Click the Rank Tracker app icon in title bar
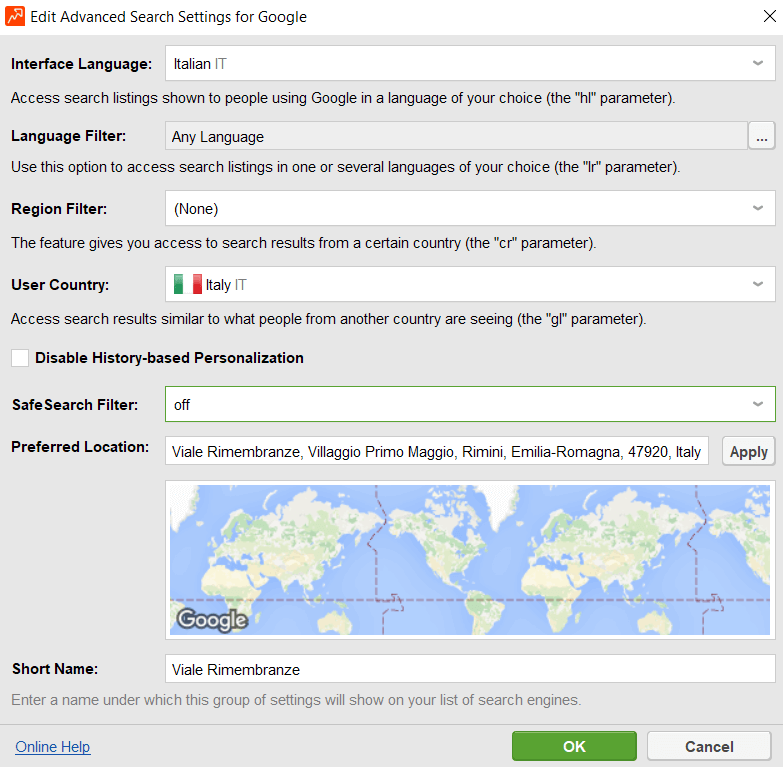Screen dimensions: 783x767 pyautogui.click(x=15, y=16)
